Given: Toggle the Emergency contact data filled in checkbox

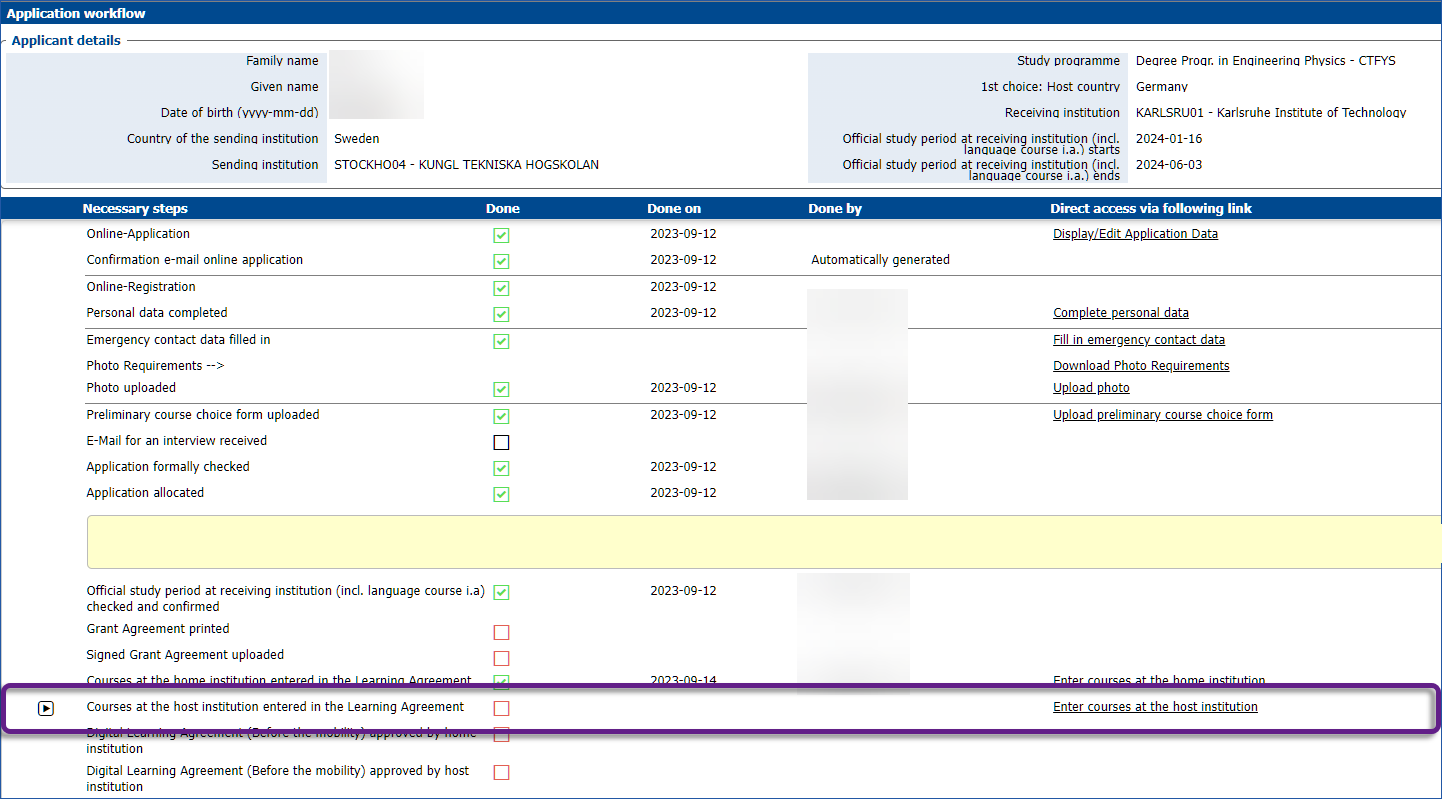Looking at the screenshot, I should (x=501, y=341).
